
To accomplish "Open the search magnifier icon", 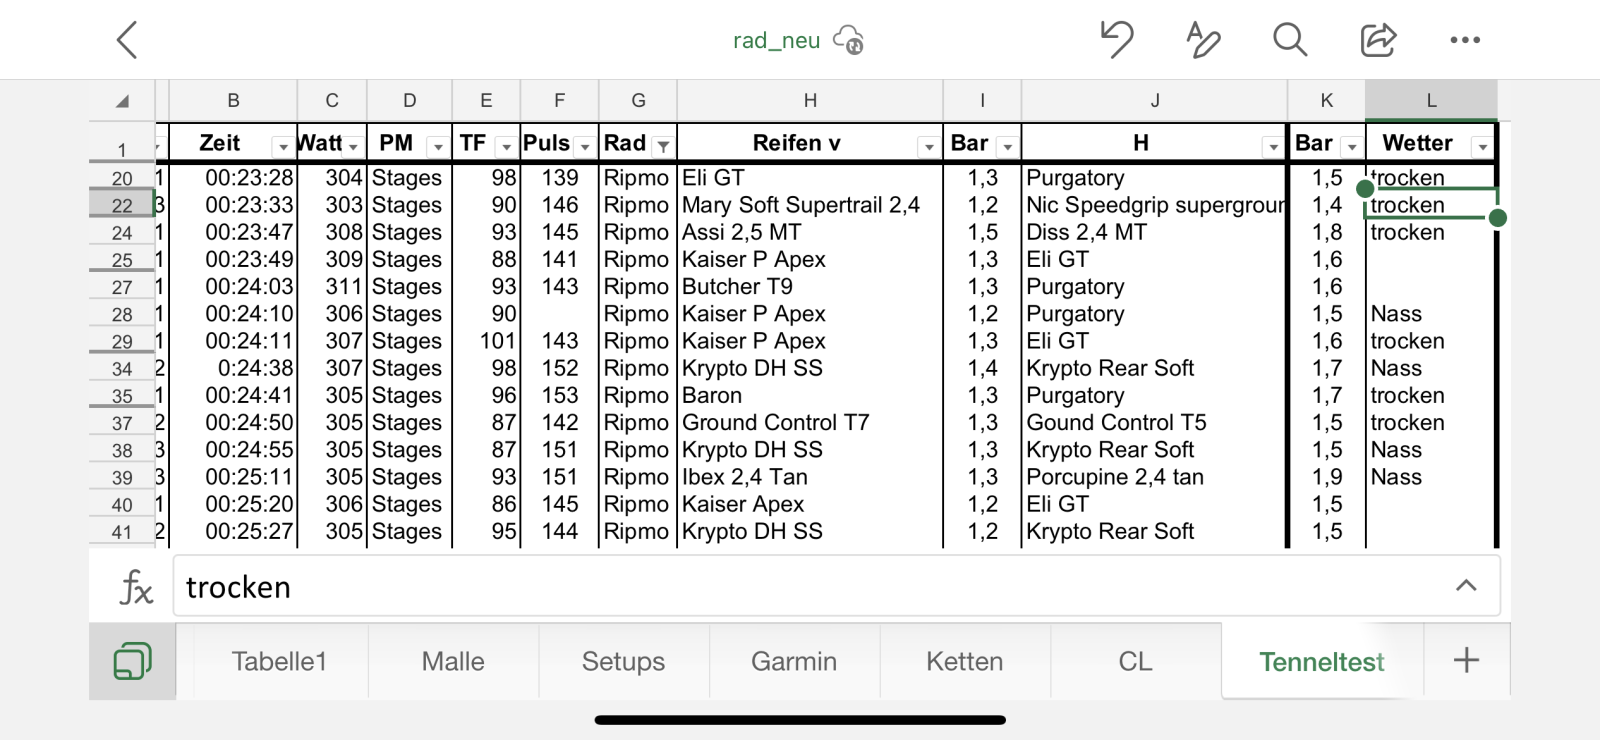I will click(x=1289, y=40).
